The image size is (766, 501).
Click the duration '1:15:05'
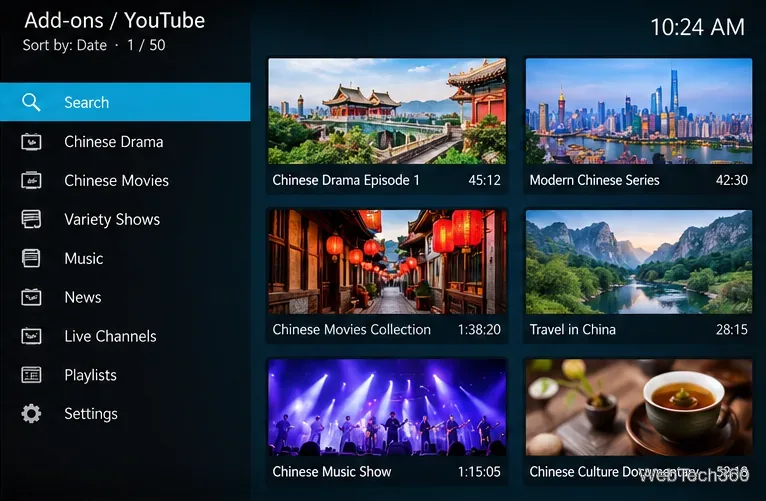click(479, 472)
